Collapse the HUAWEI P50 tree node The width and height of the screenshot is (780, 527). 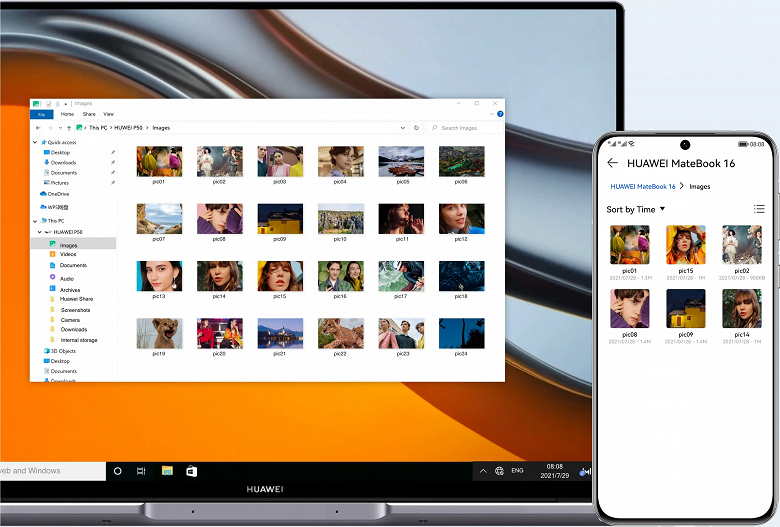click(40, 232)
